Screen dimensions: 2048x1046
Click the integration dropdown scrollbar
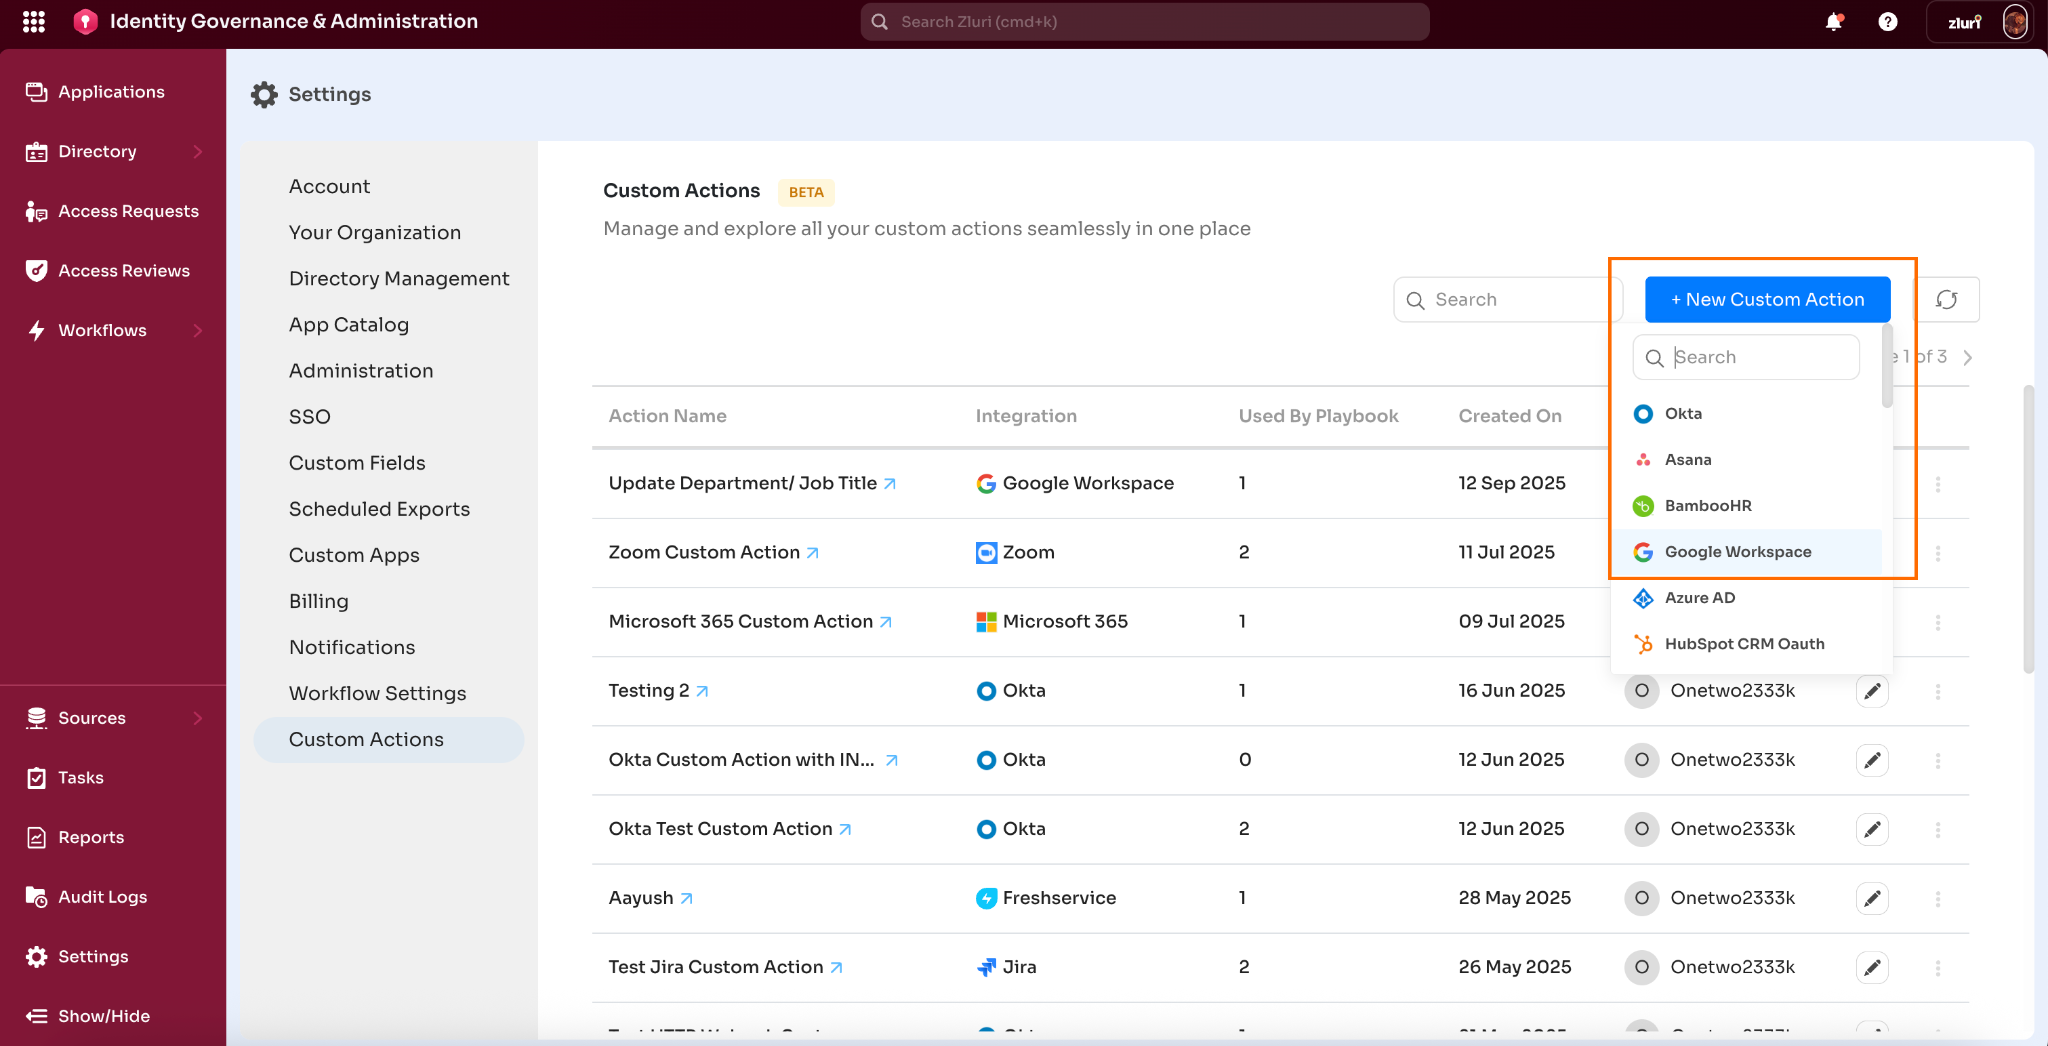(1887, 366)
